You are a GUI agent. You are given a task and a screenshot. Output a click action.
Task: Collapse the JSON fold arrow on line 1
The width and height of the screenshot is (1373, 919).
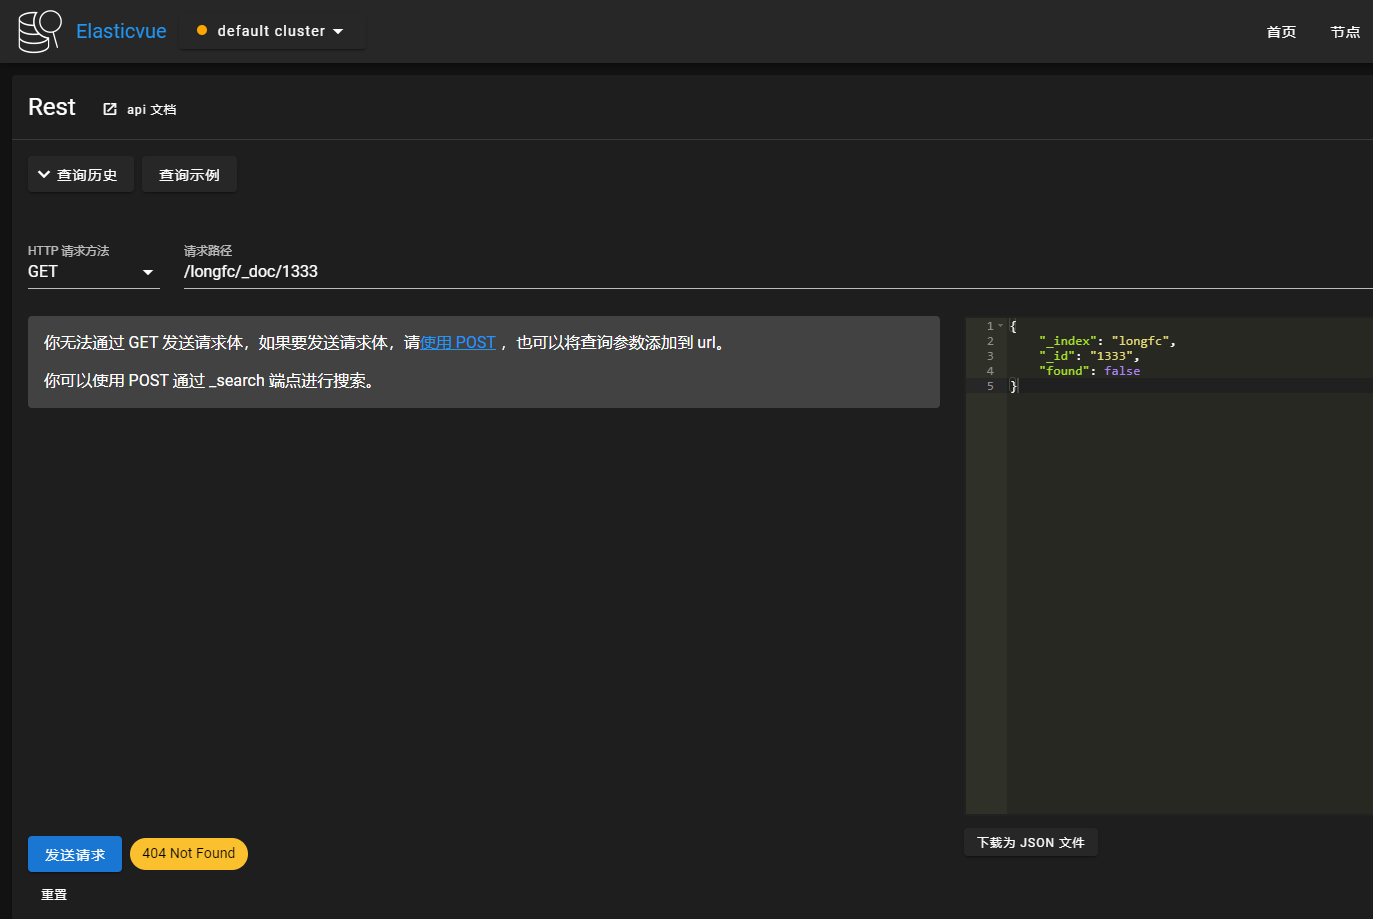click(x=1000, y=326)
